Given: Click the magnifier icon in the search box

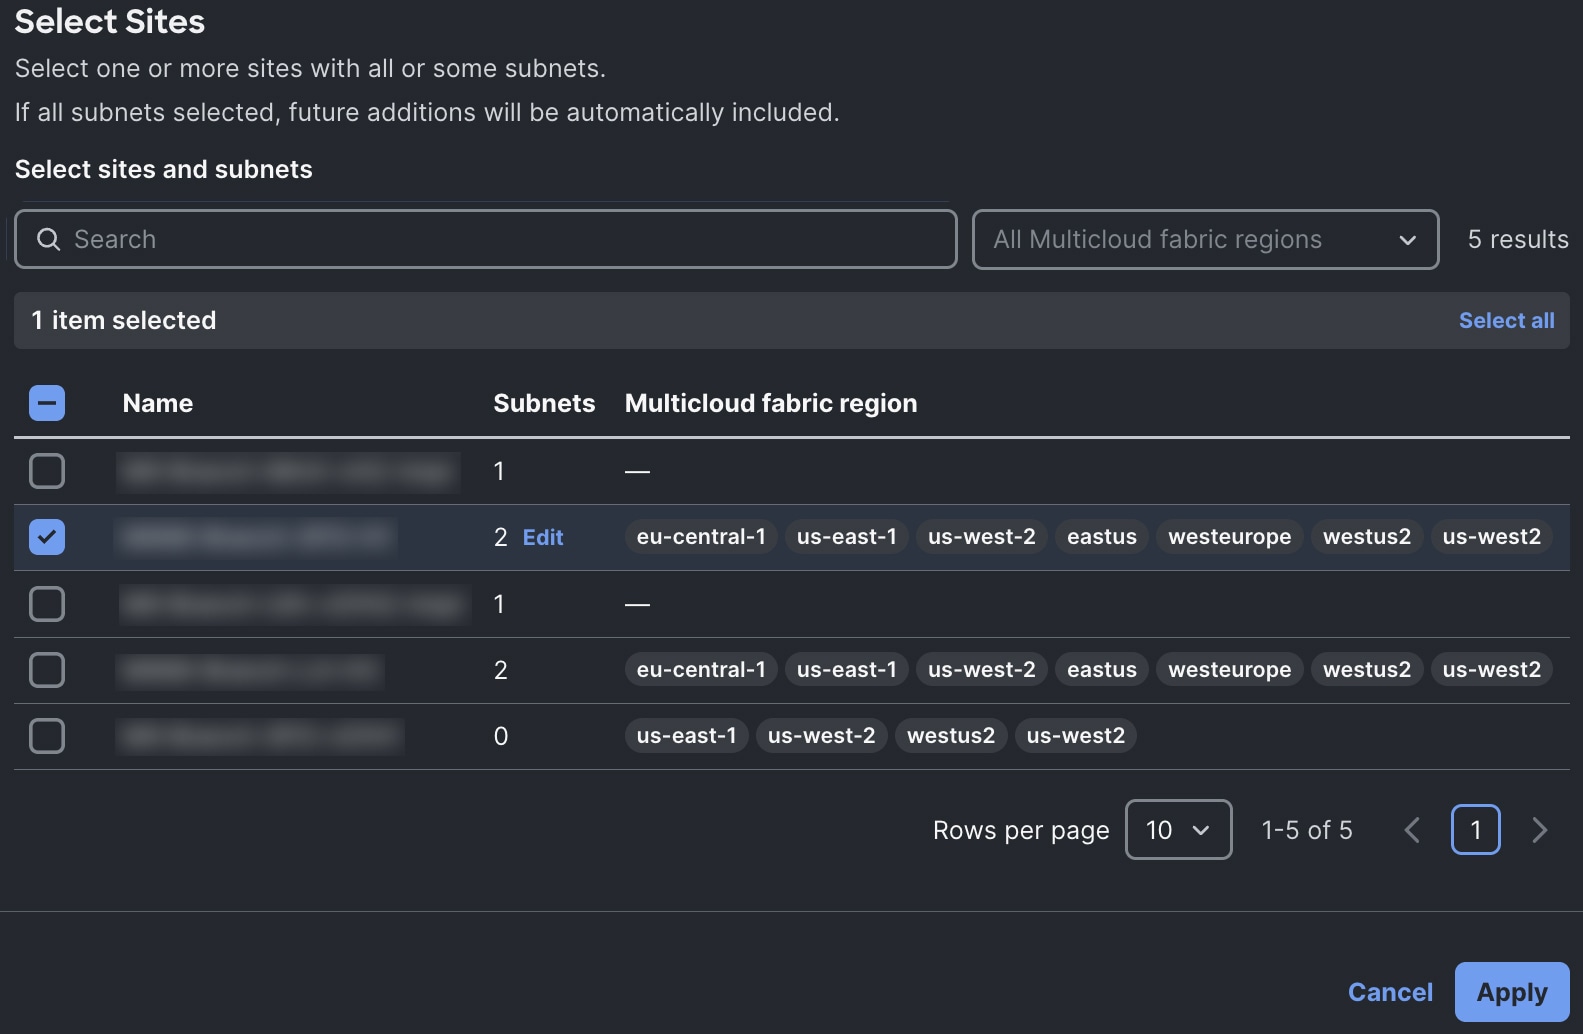Looking at the screenshot, I should (48, 239).
